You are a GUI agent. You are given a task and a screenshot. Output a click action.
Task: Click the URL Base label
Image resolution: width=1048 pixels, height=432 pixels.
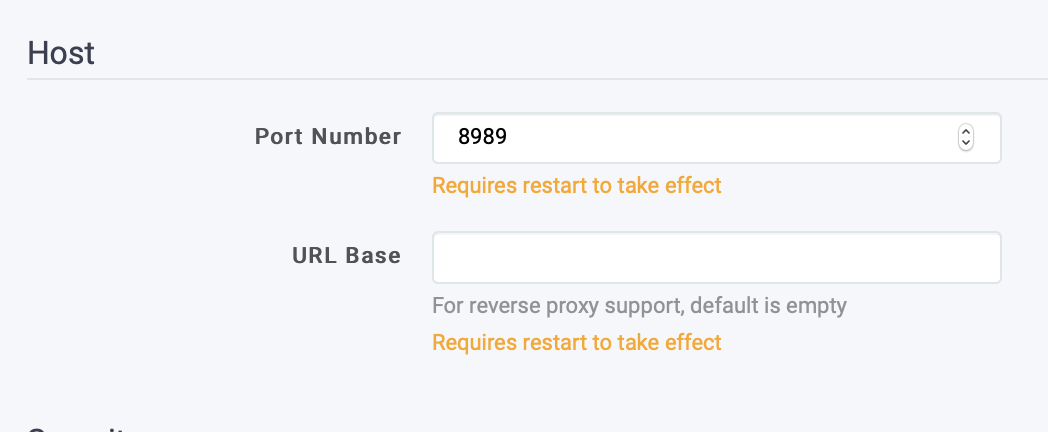346,255
